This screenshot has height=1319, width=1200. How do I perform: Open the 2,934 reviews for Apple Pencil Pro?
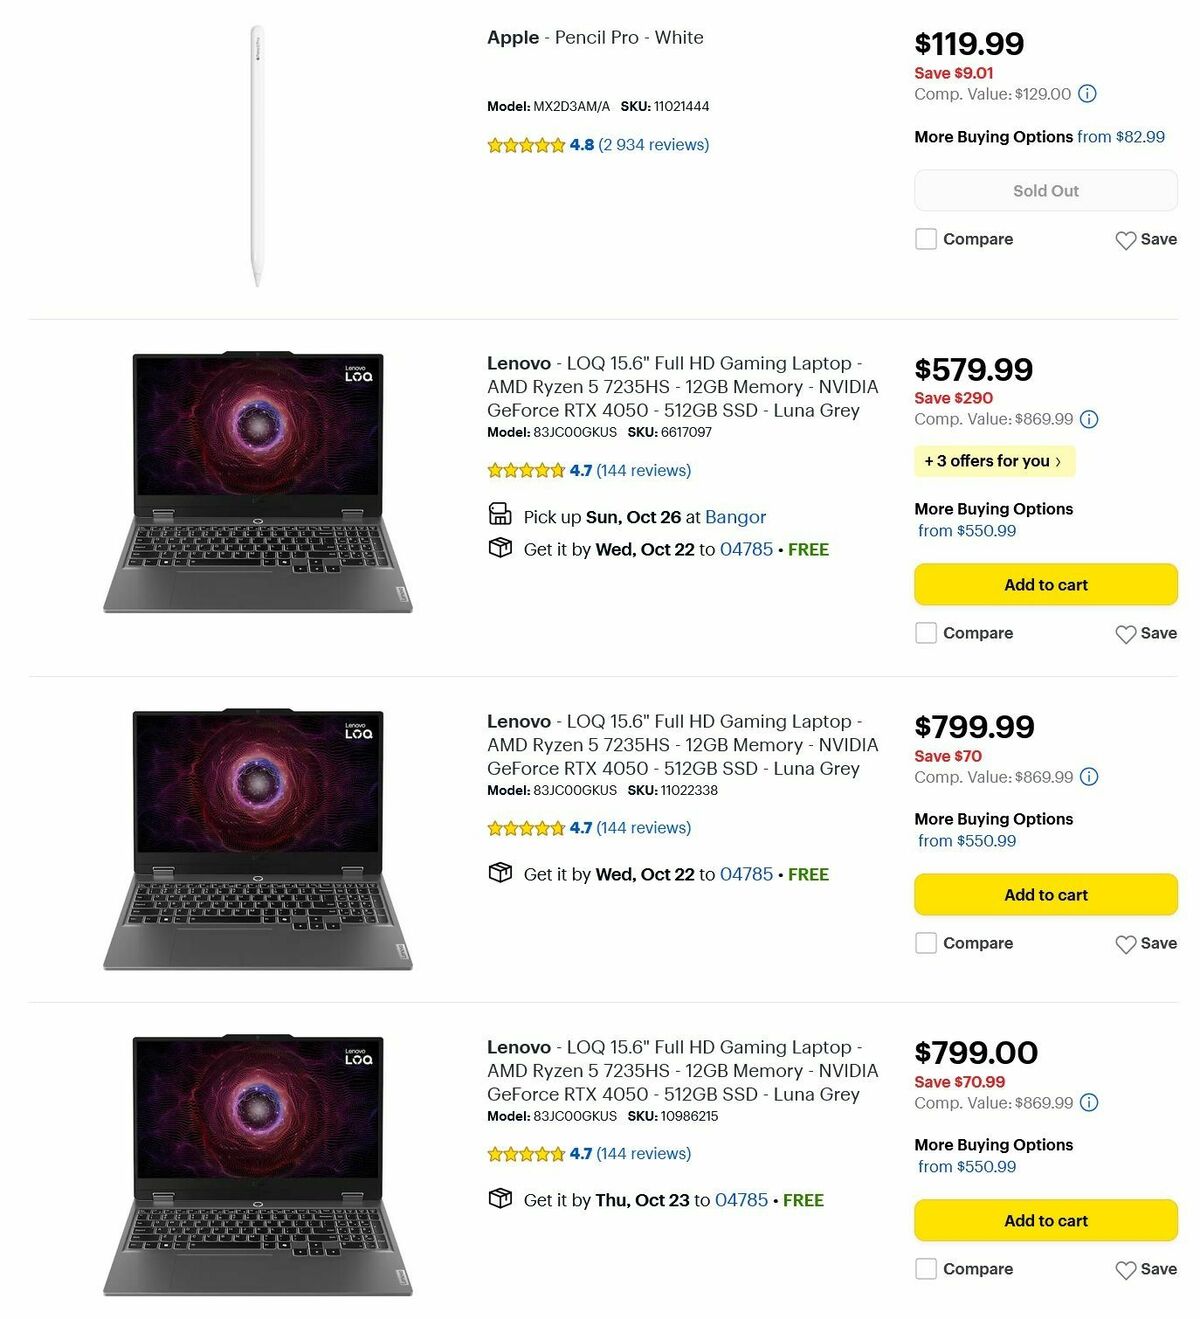point(653,145)
